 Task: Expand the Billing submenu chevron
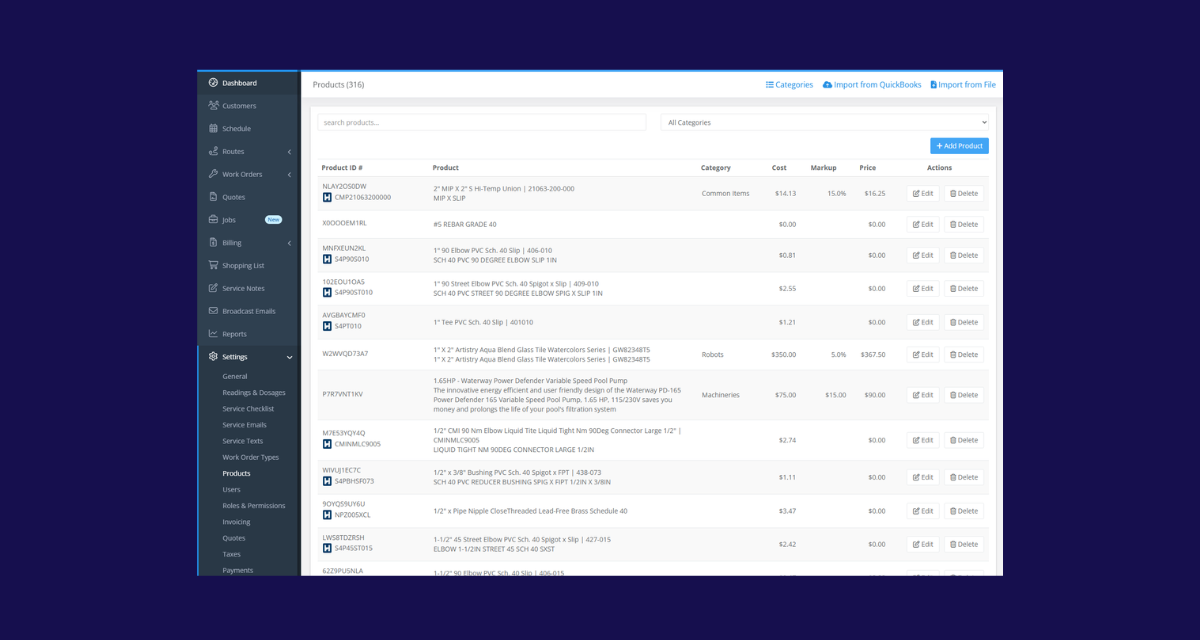(x=289, y=243)
